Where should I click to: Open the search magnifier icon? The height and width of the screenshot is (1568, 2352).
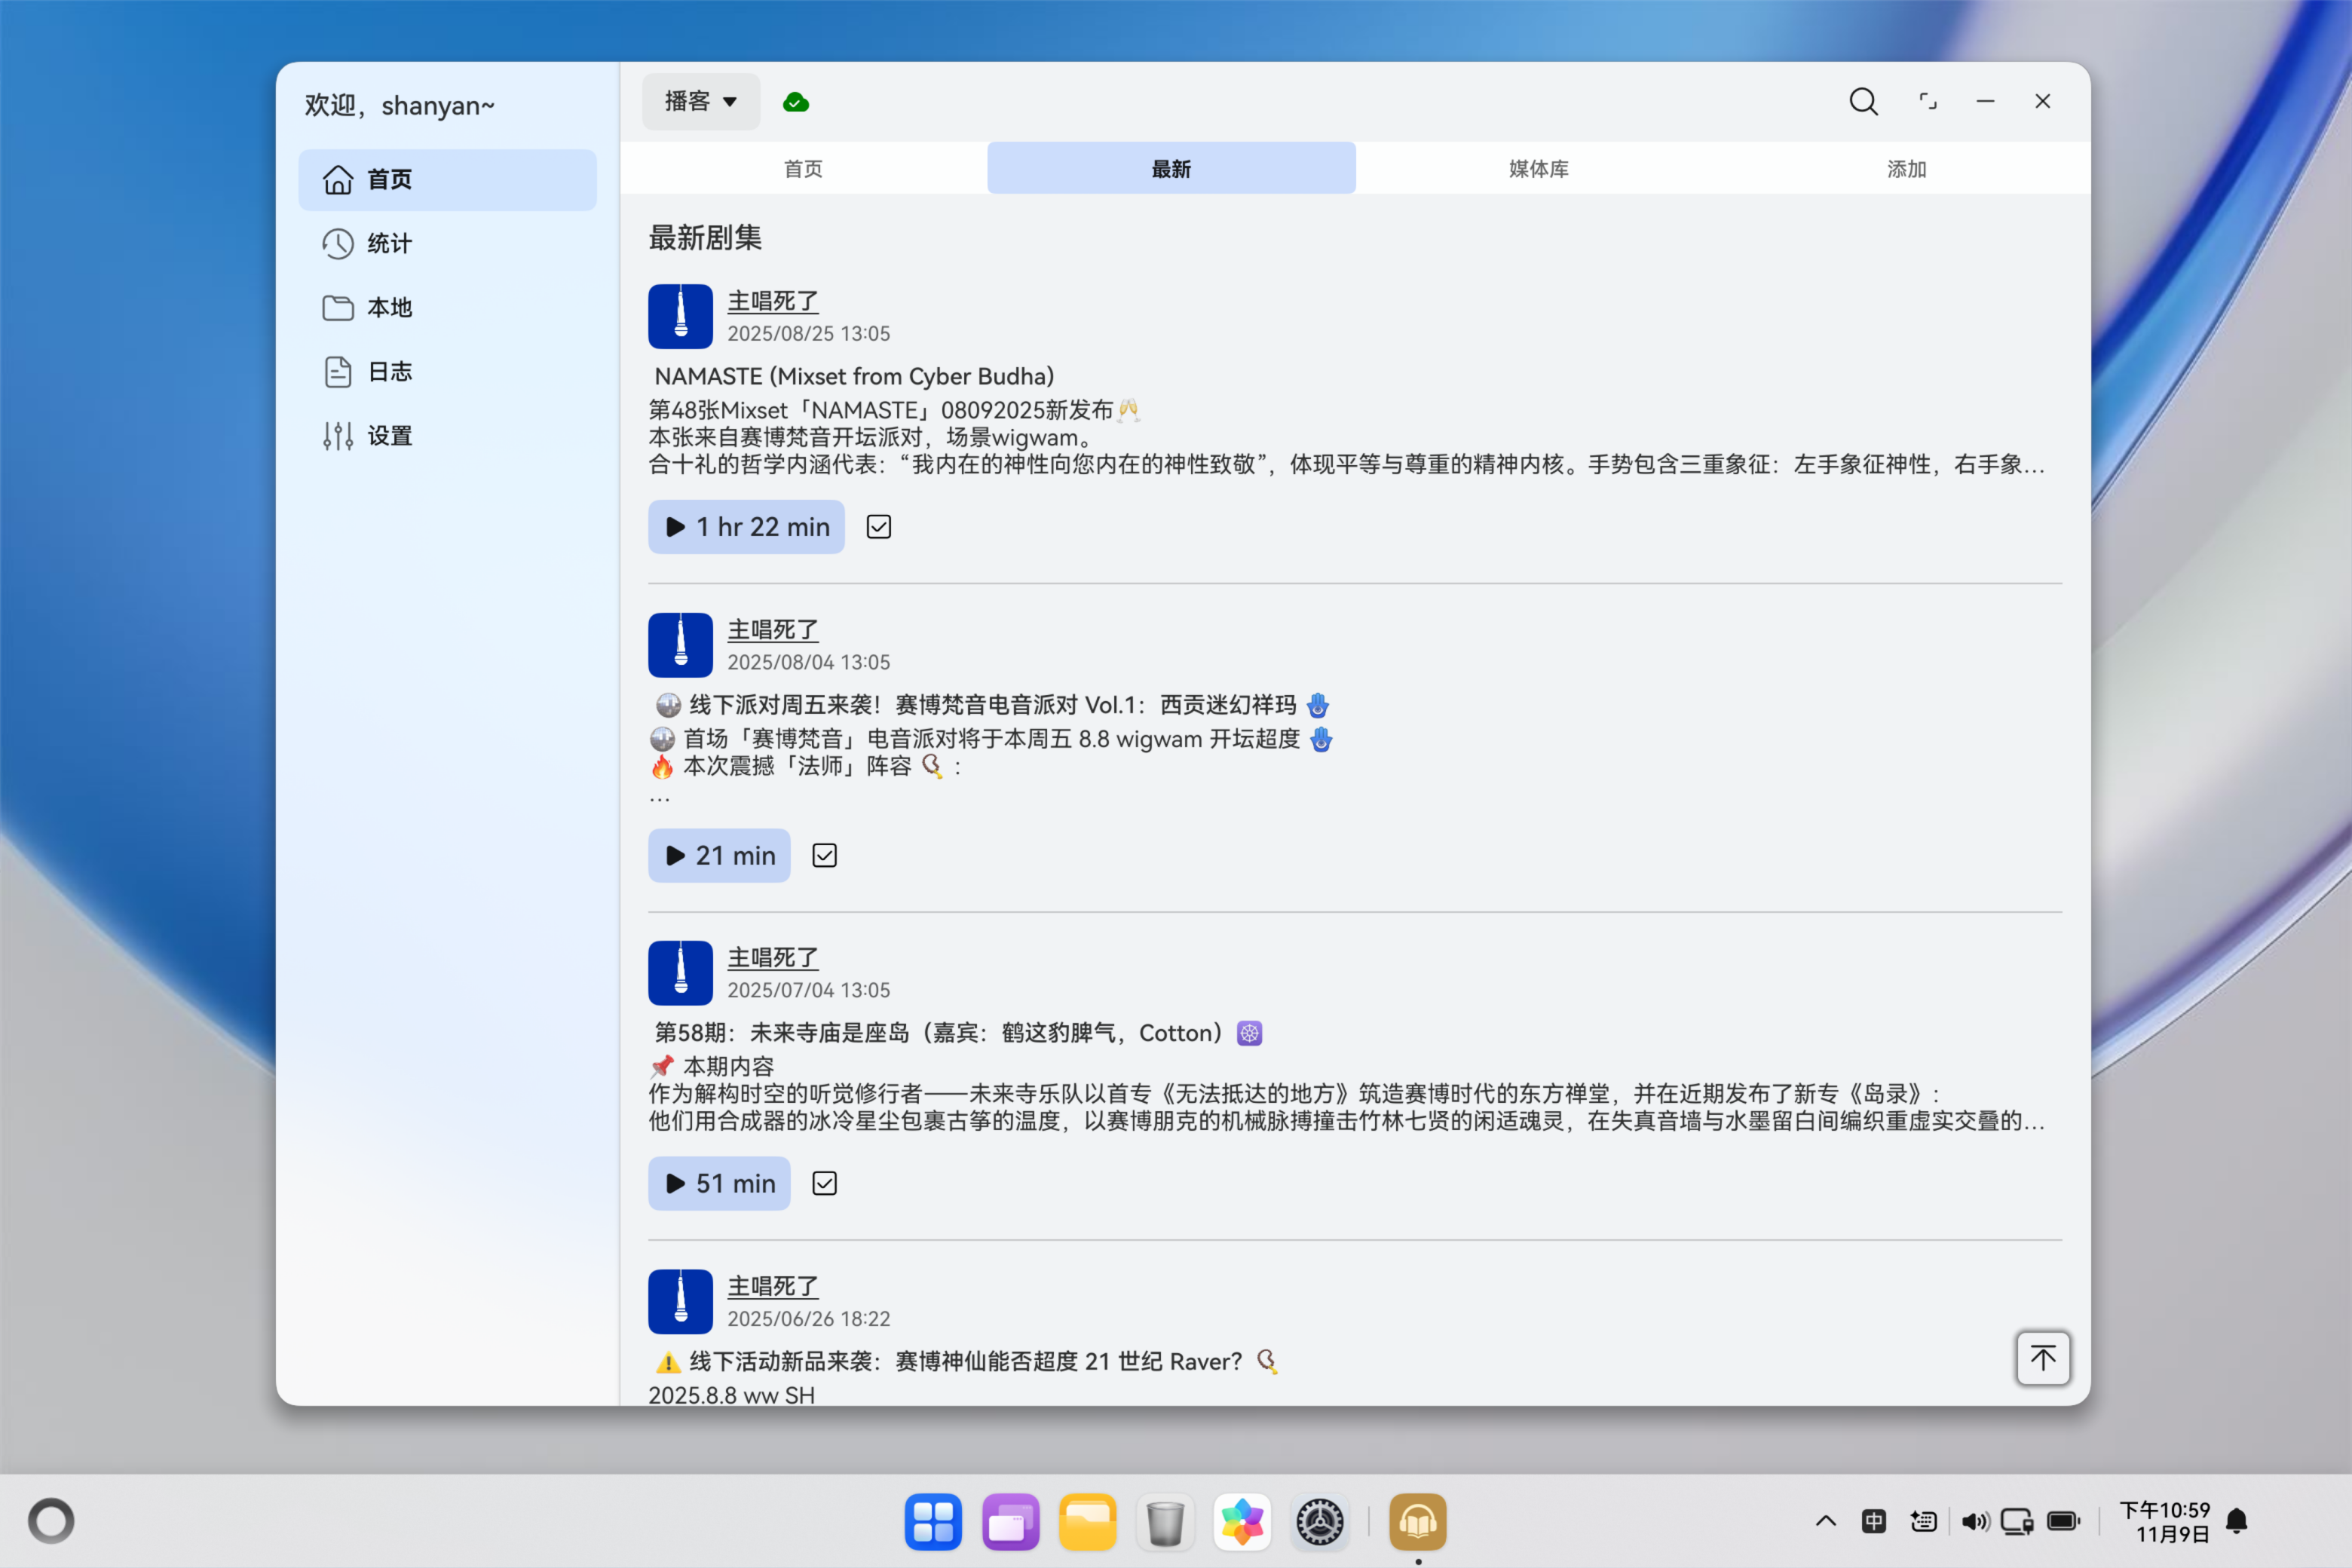[1863, 102]
